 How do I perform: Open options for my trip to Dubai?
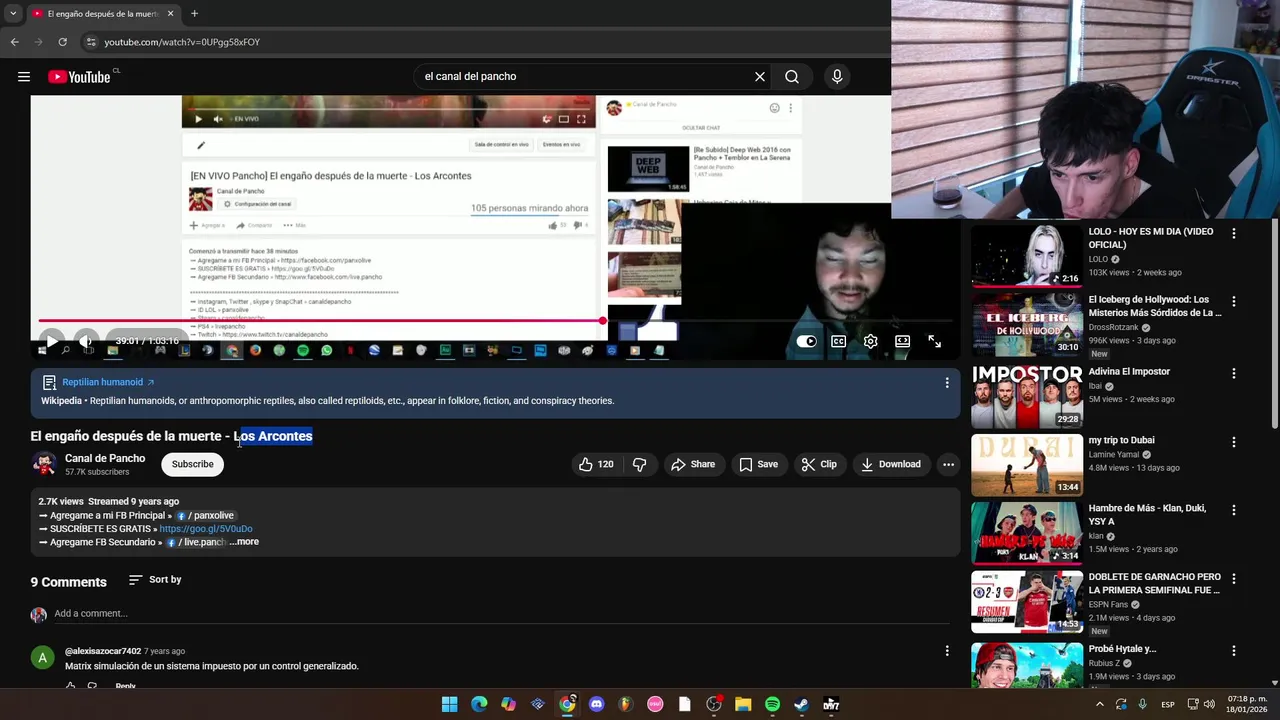coord(1234,441)
